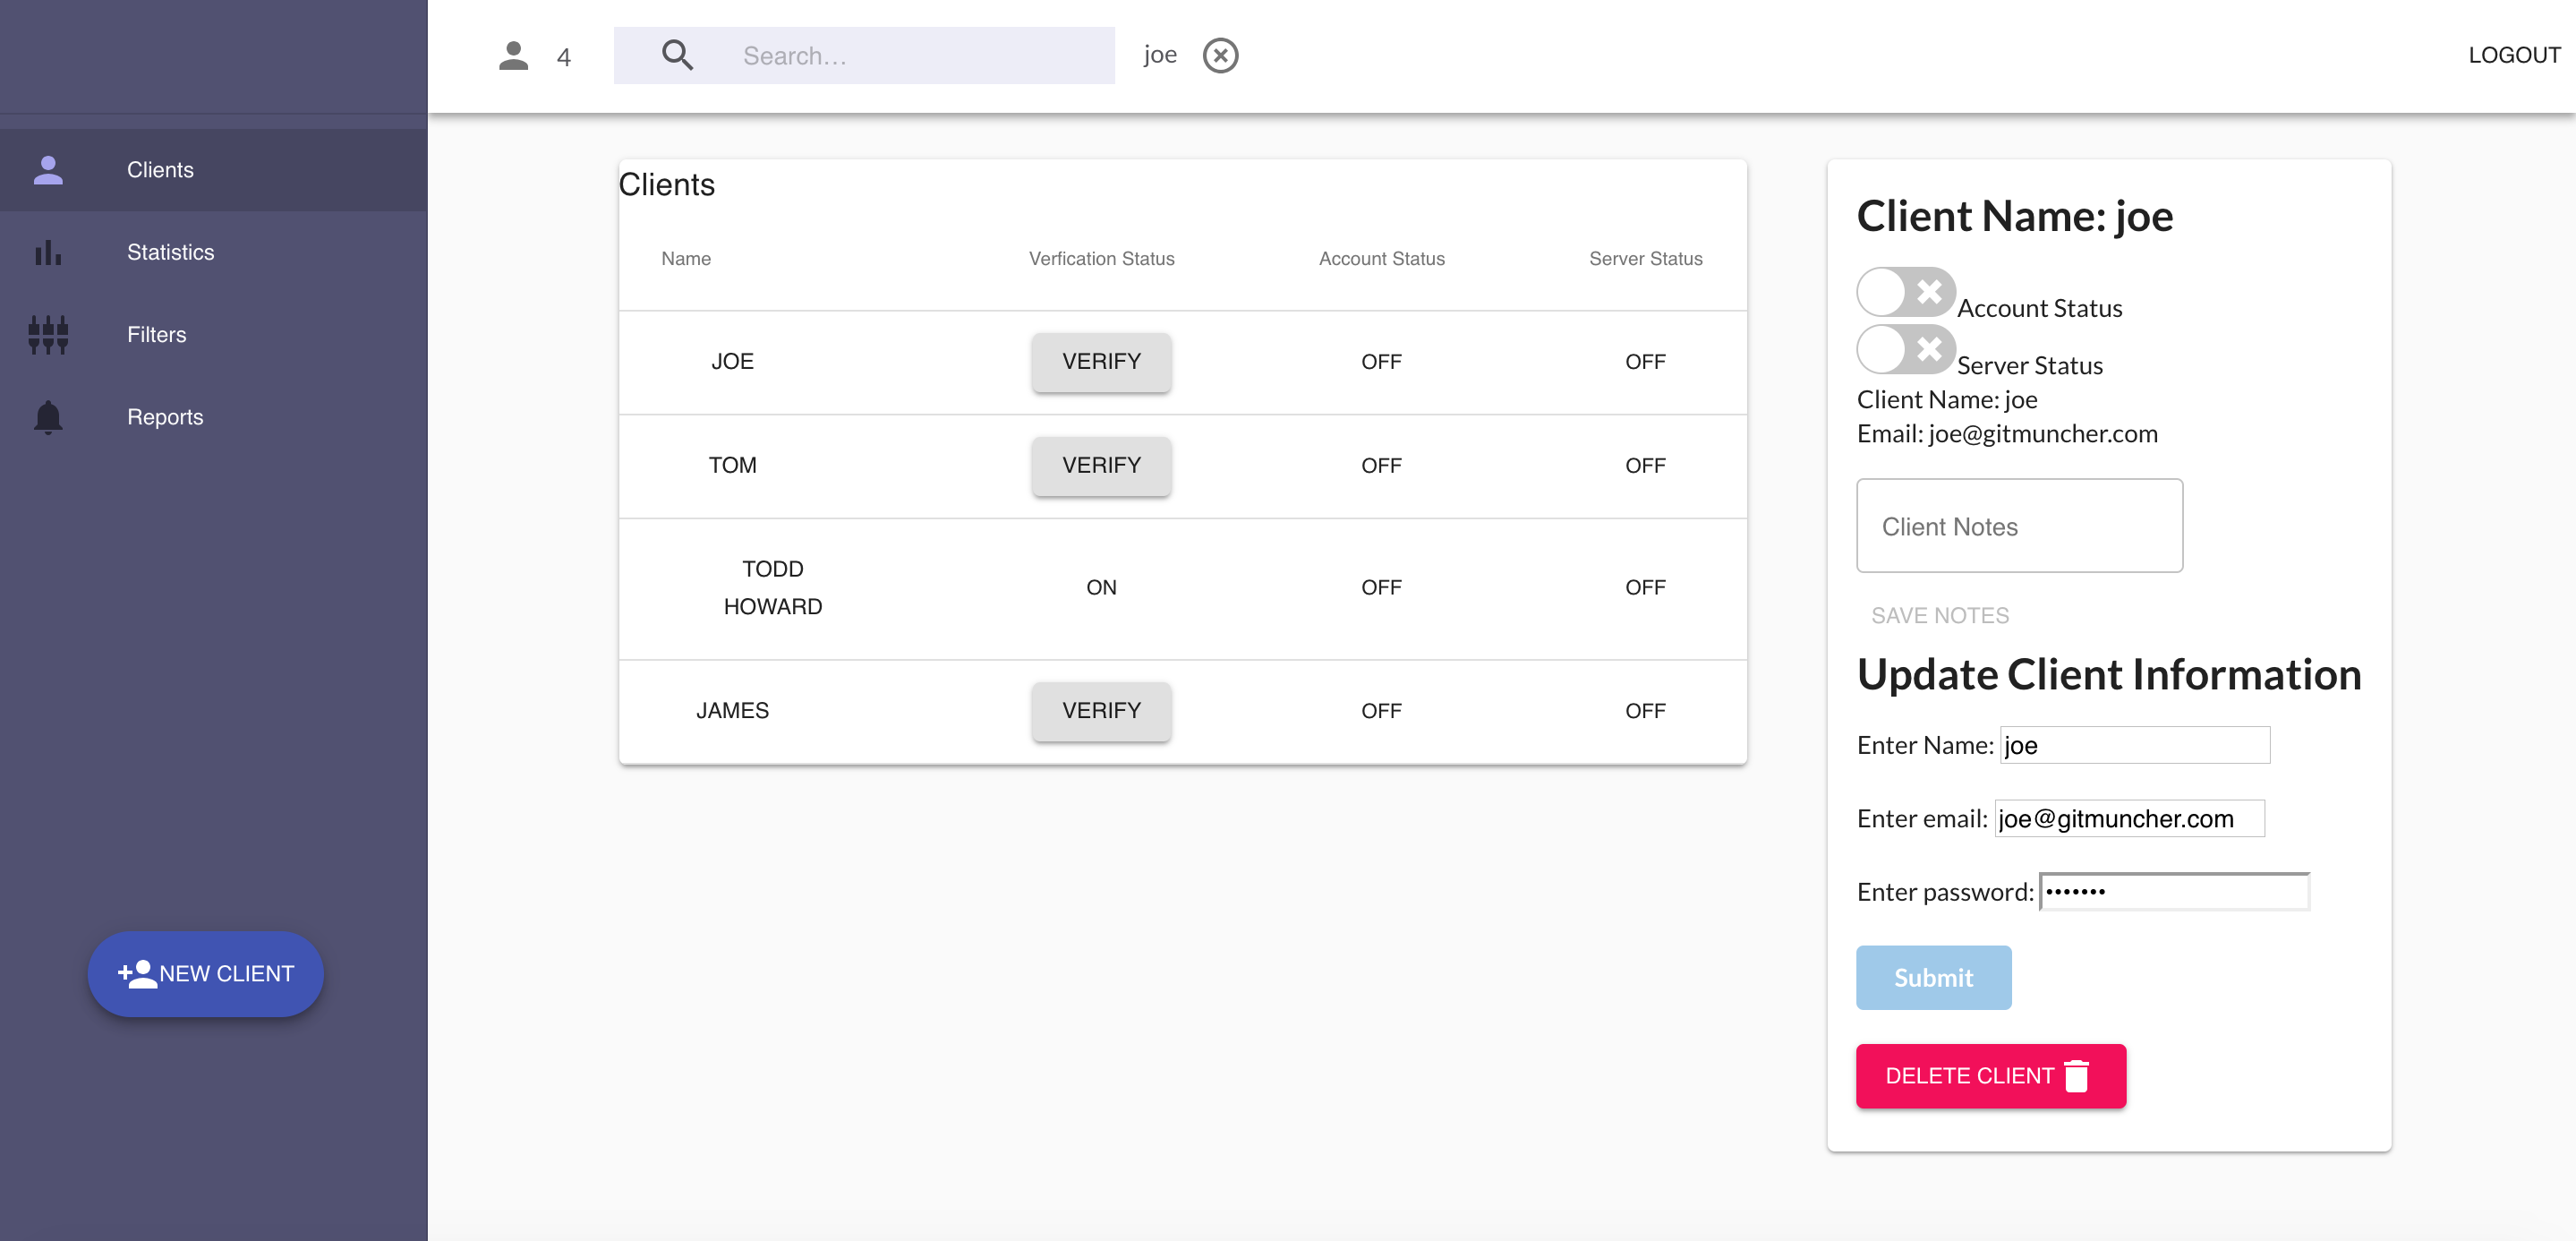
Task: Click the Filters sliders icon
Action: point(48,335)
